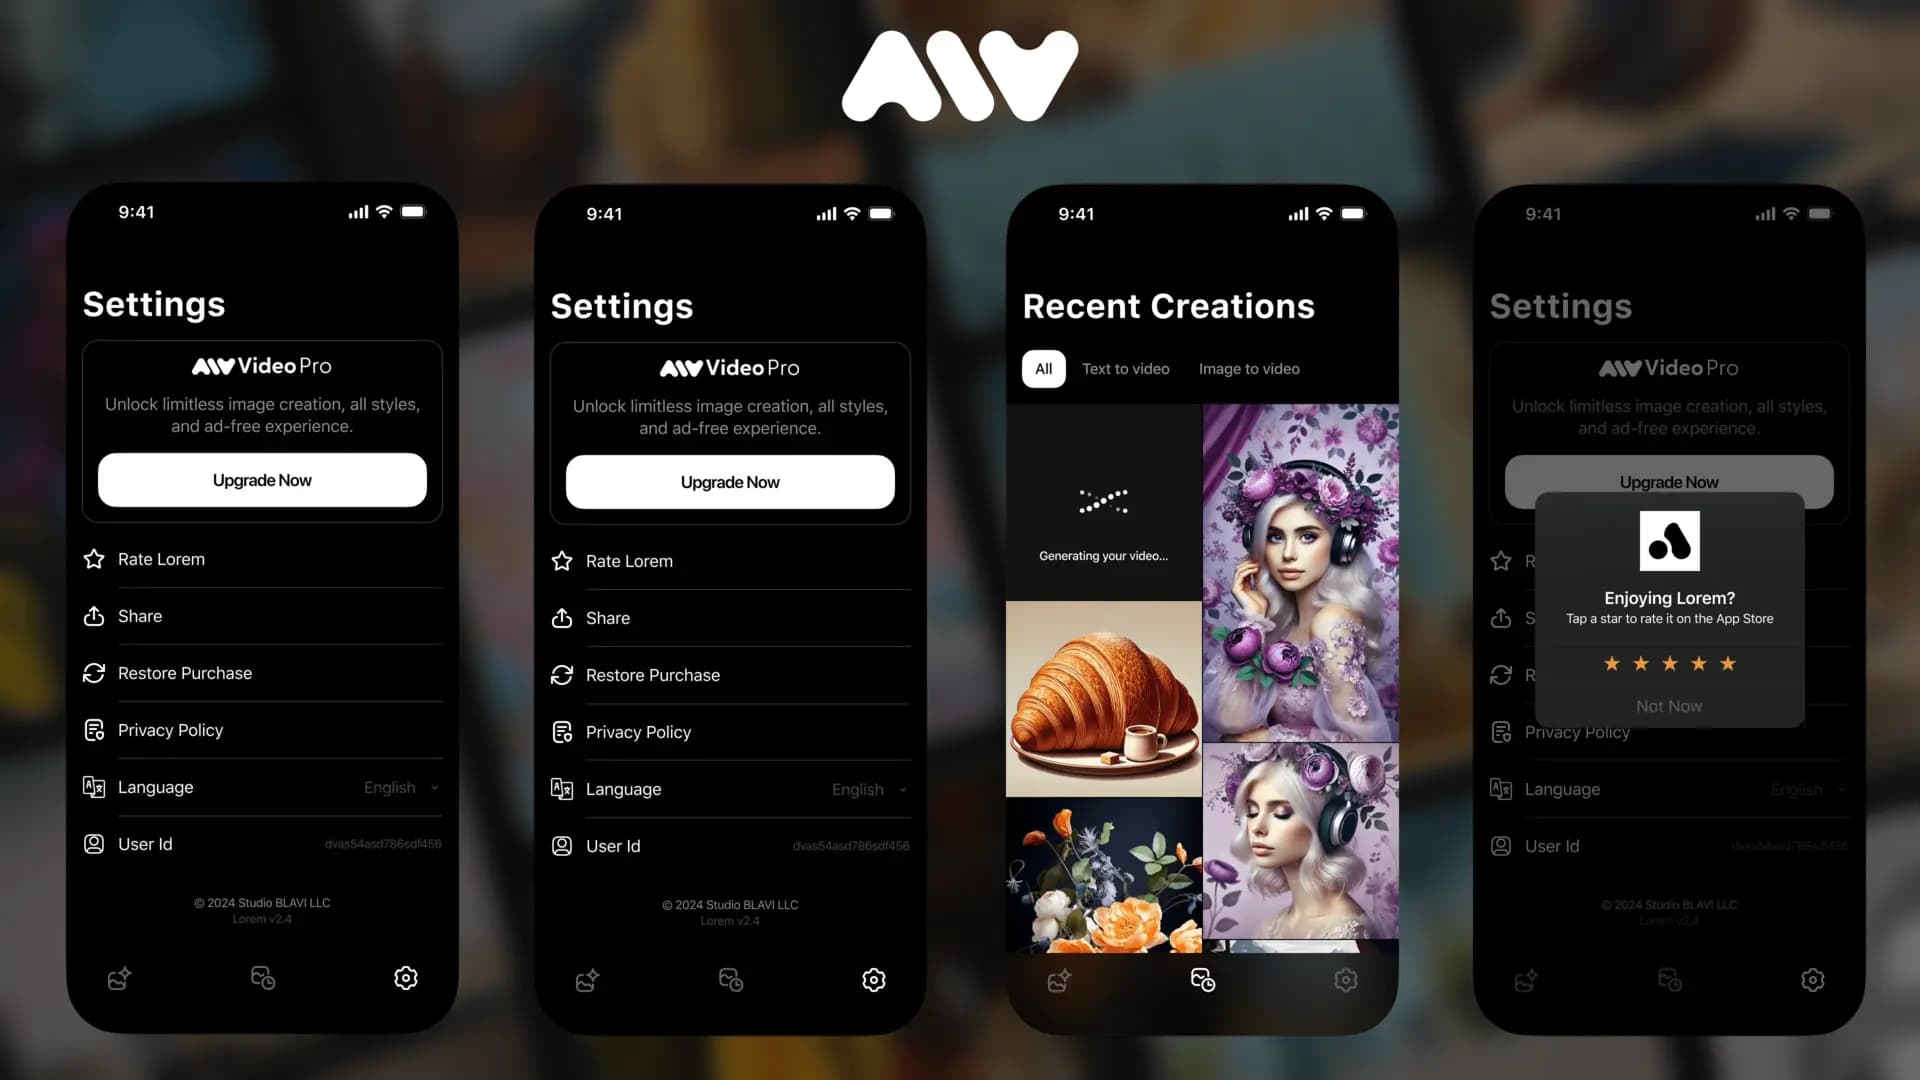Viewport: 1920px width, 1080px height.
Task: Tap the share icon in Settings menu
Action: [x=94, y=615]
